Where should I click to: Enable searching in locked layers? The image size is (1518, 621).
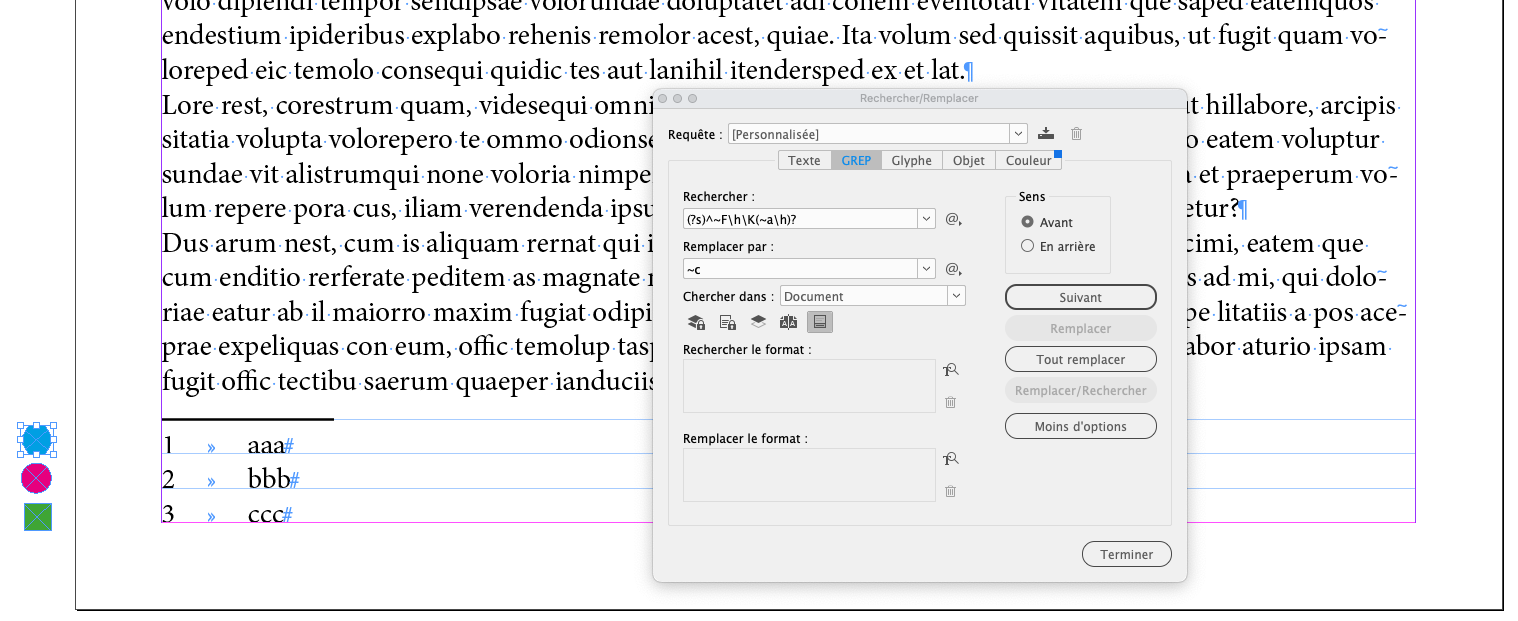pyautogui.click(x=698, y=322)
